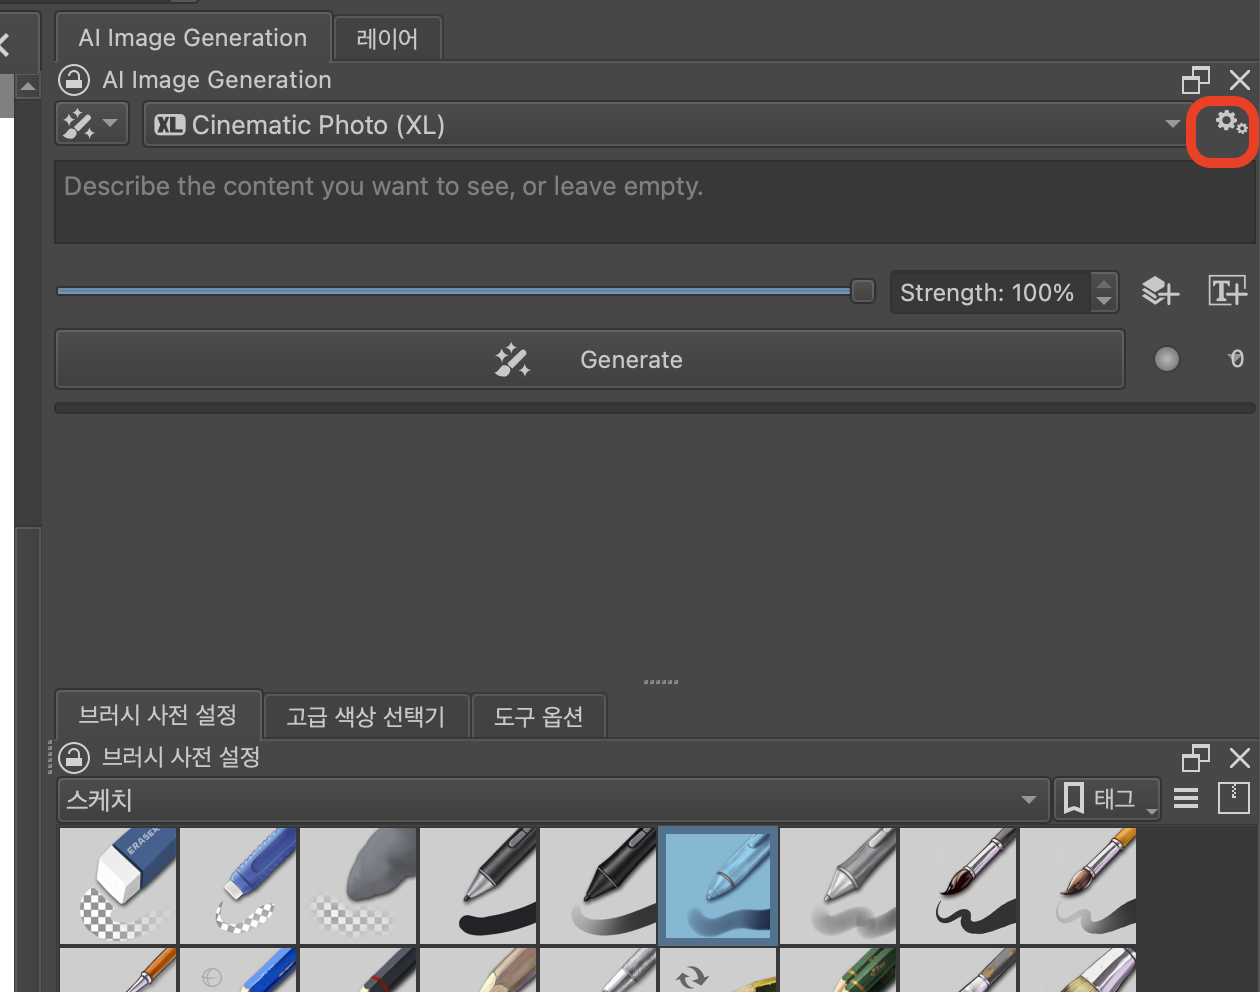Switch to the 레이어 tab
This screenshot has height=992, width=1260.
388,39
